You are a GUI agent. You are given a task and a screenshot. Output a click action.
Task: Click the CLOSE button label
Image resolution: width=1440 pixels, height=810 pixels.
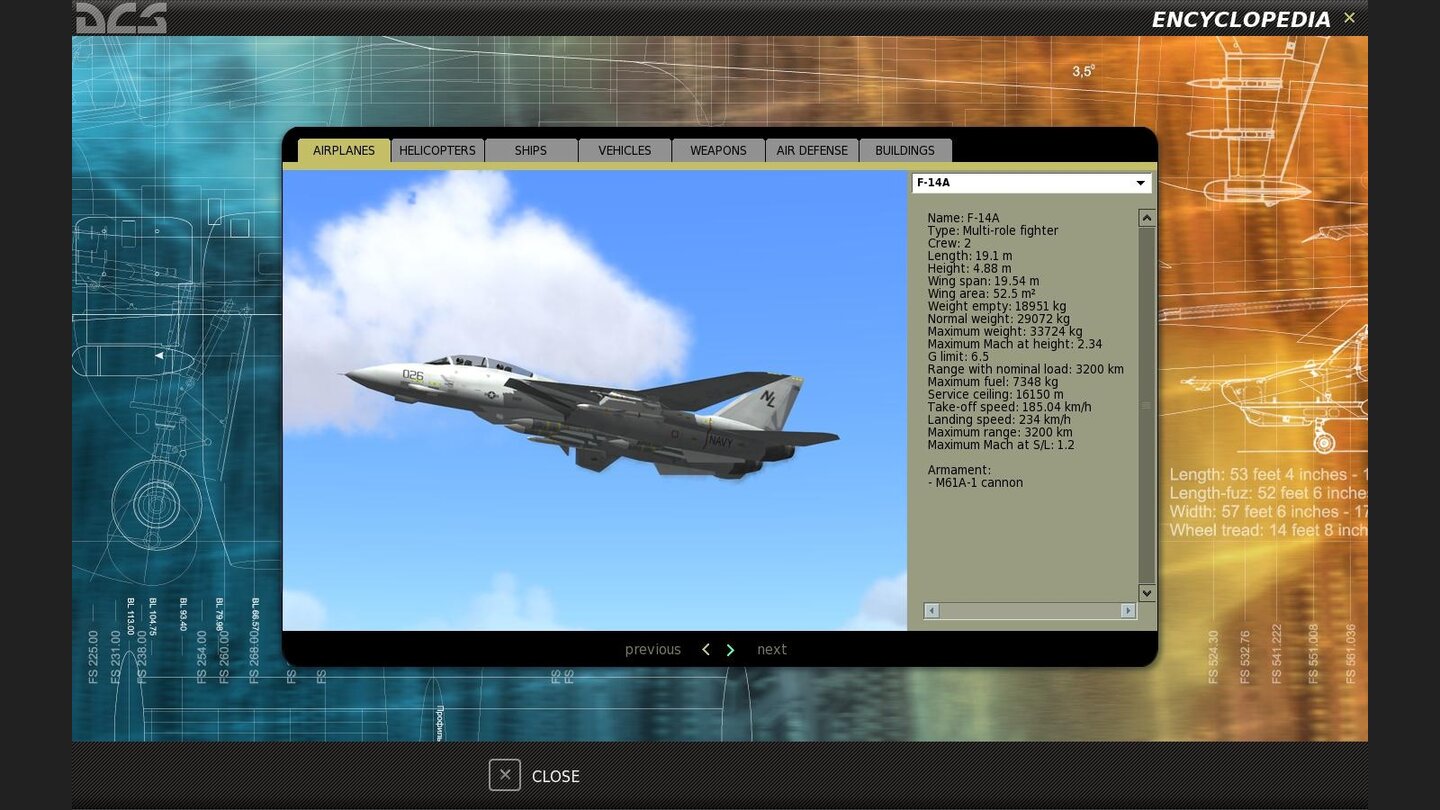(x=556, y=776)
